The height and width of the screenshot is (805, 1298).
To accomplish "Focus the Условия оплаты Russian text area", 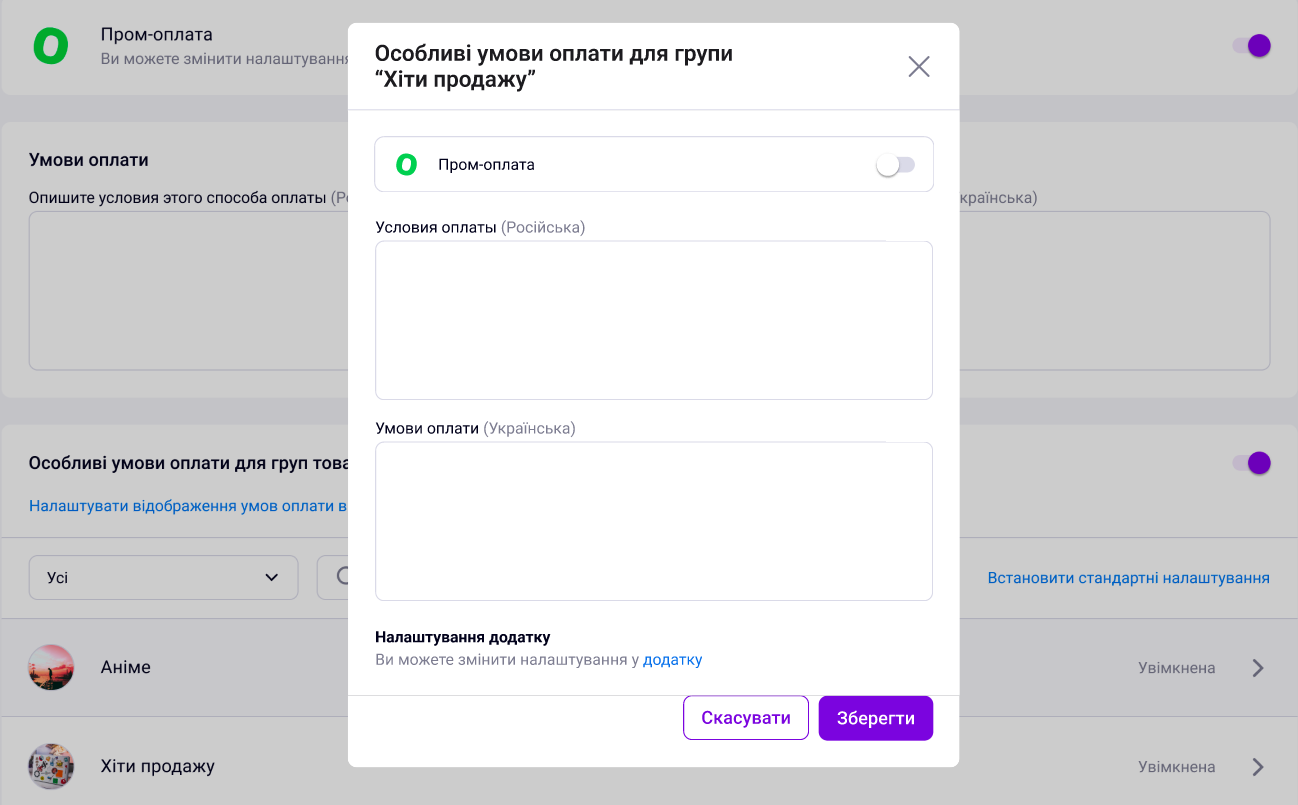I will pos(654,320).
